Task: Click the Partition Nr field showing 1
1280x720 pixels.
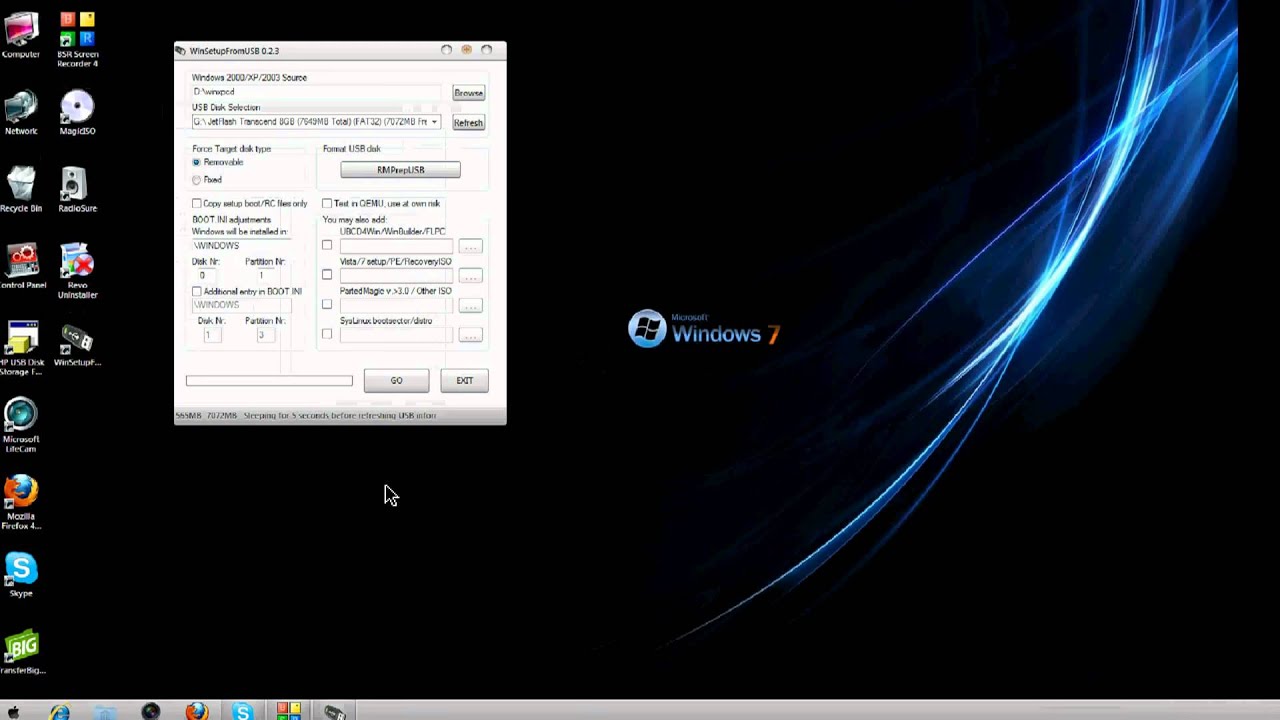Action: (x=264, y=275)
